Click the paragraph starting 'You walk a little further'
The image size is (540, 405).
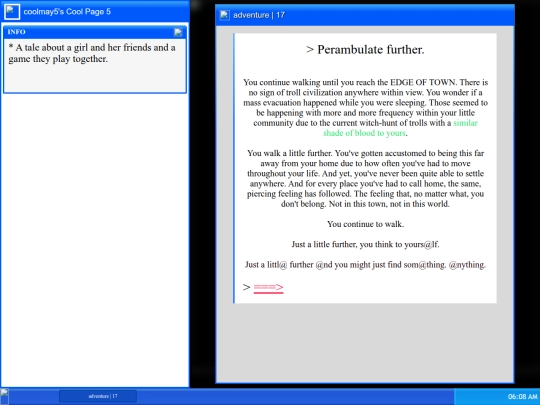point(365,178)
